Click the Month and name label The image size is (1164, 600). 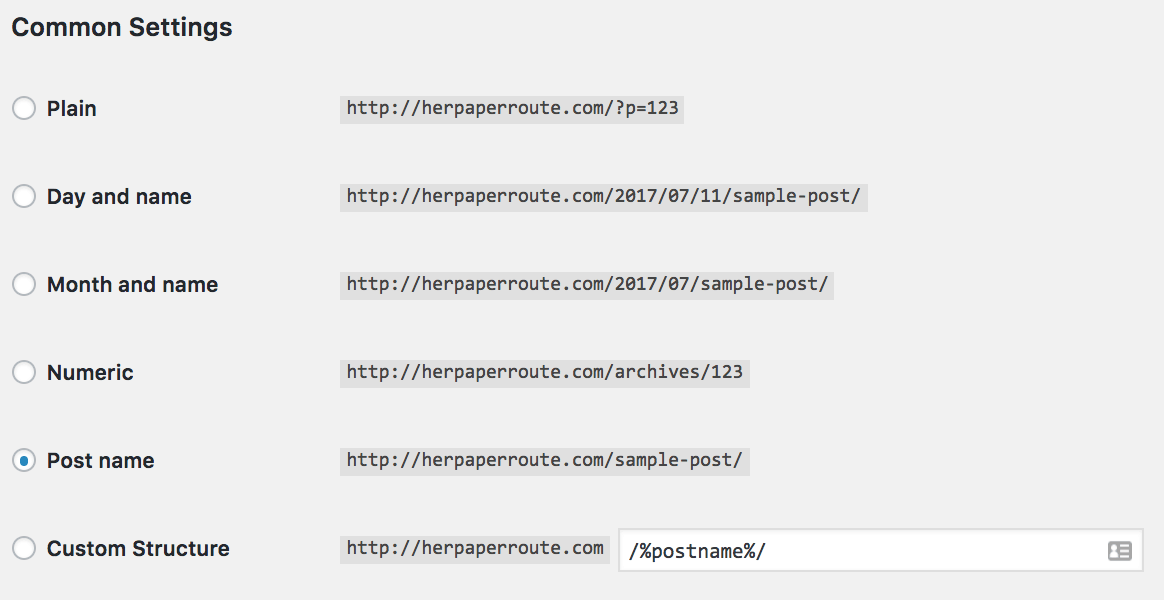(132, 284)
